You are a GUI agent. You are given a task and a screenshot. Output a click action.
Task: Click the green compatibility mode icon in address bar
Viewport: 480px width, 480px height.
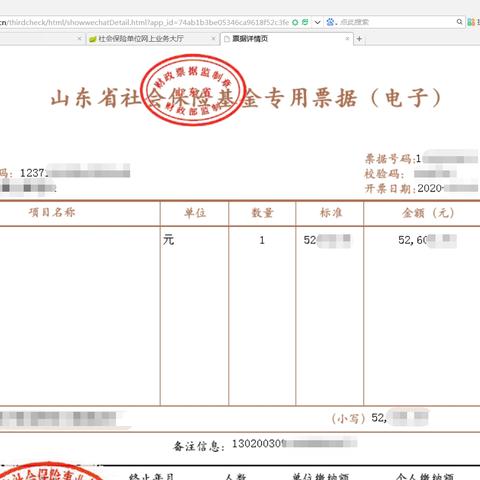point(305,22)
